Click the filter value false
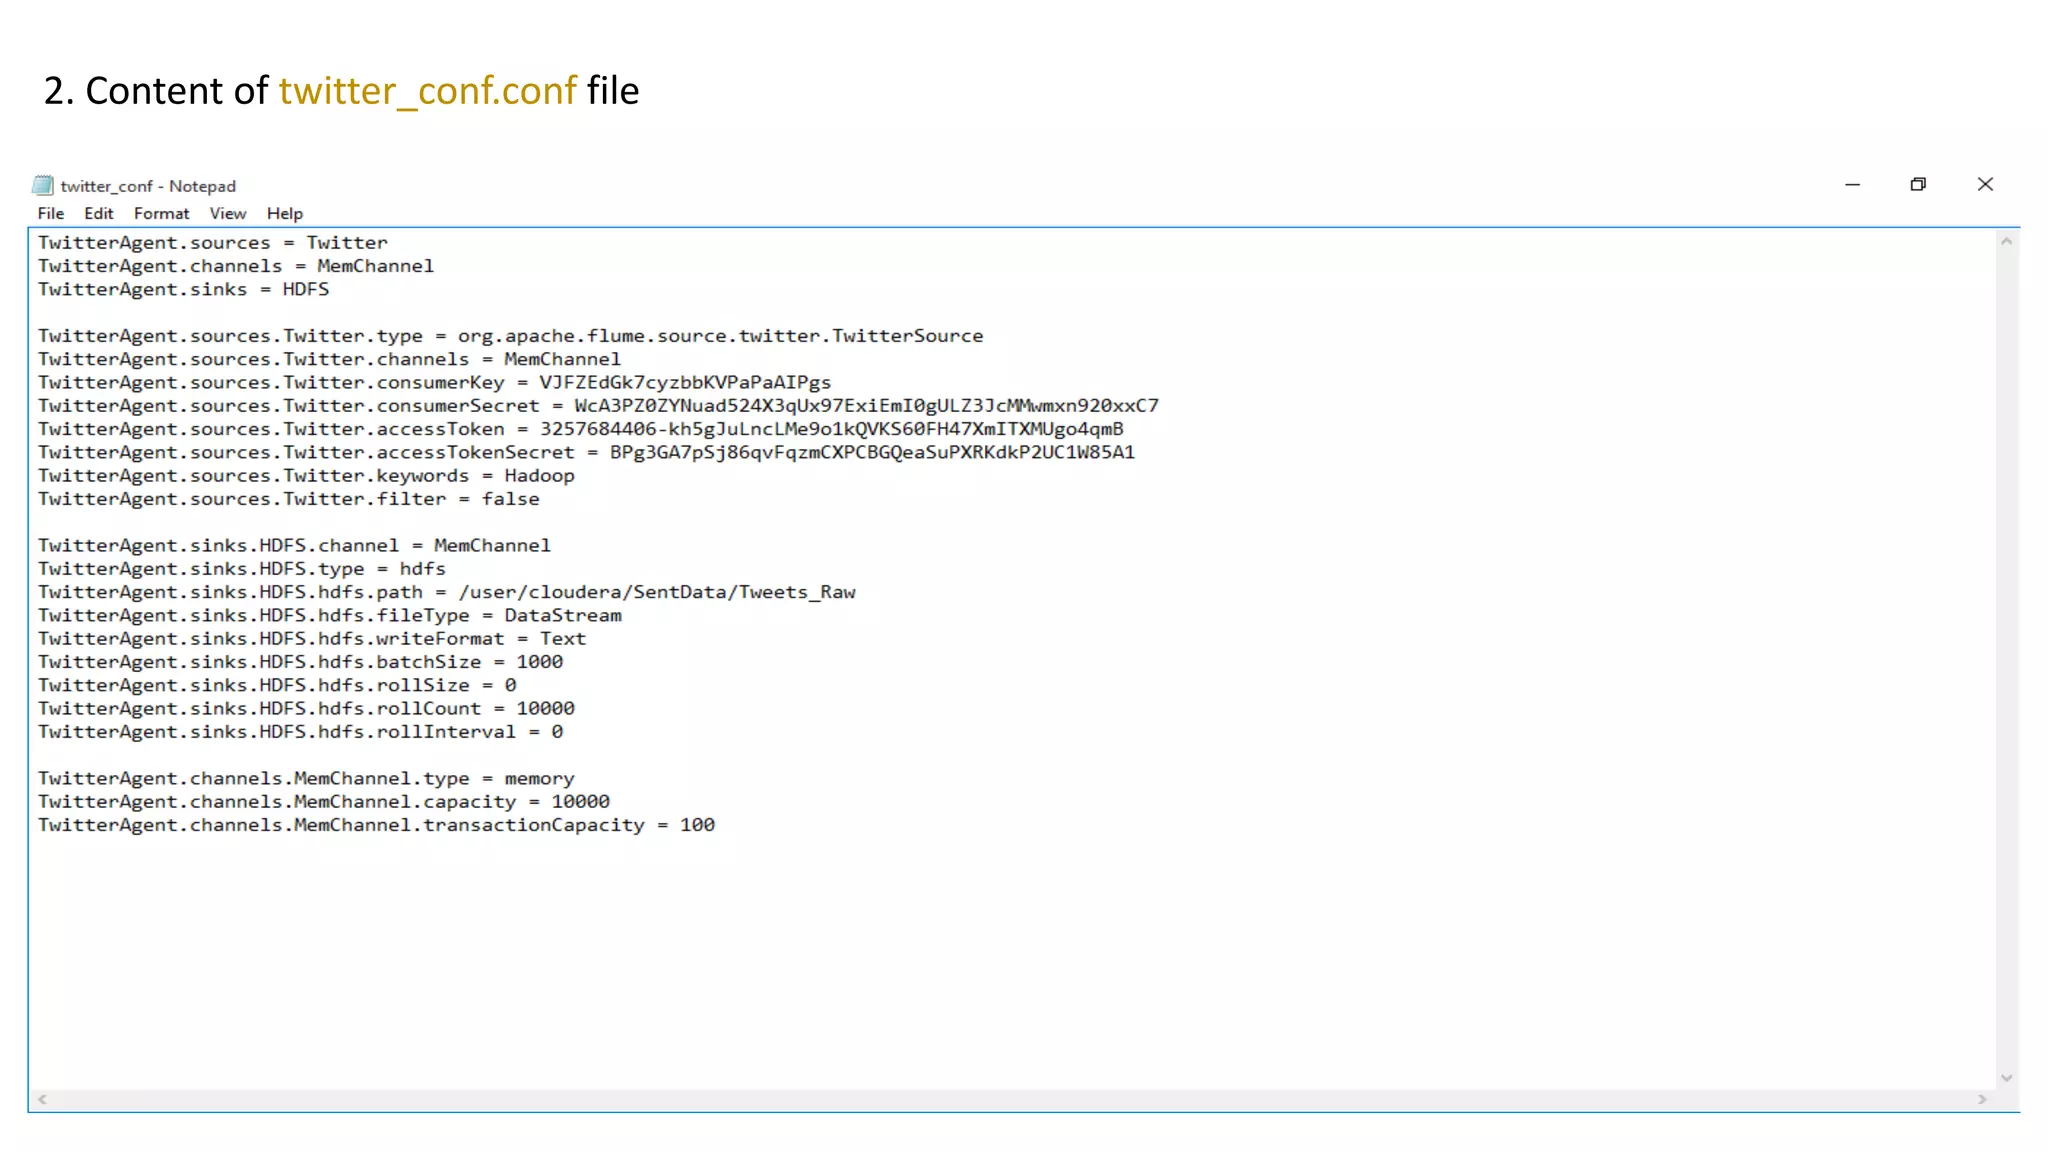This screenshot has height=1152, width=2048. tap(510, 499)
